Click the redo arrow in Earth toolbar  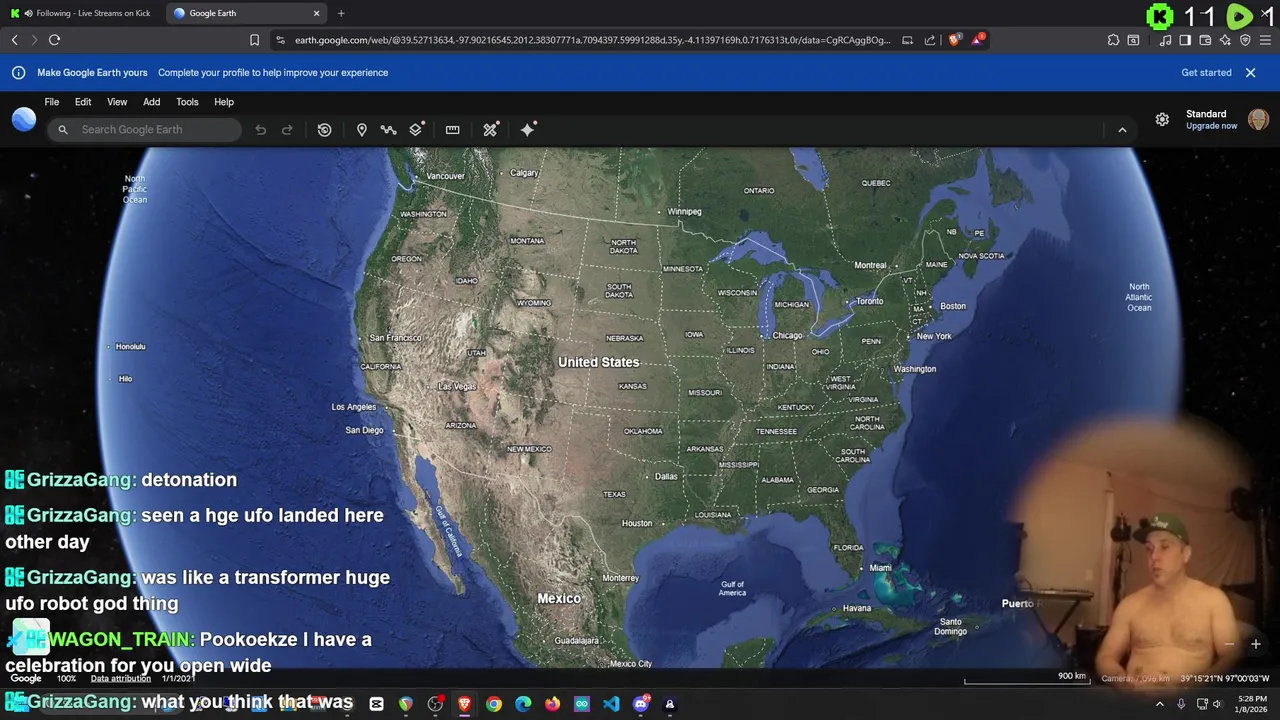[x=287, y=130]
